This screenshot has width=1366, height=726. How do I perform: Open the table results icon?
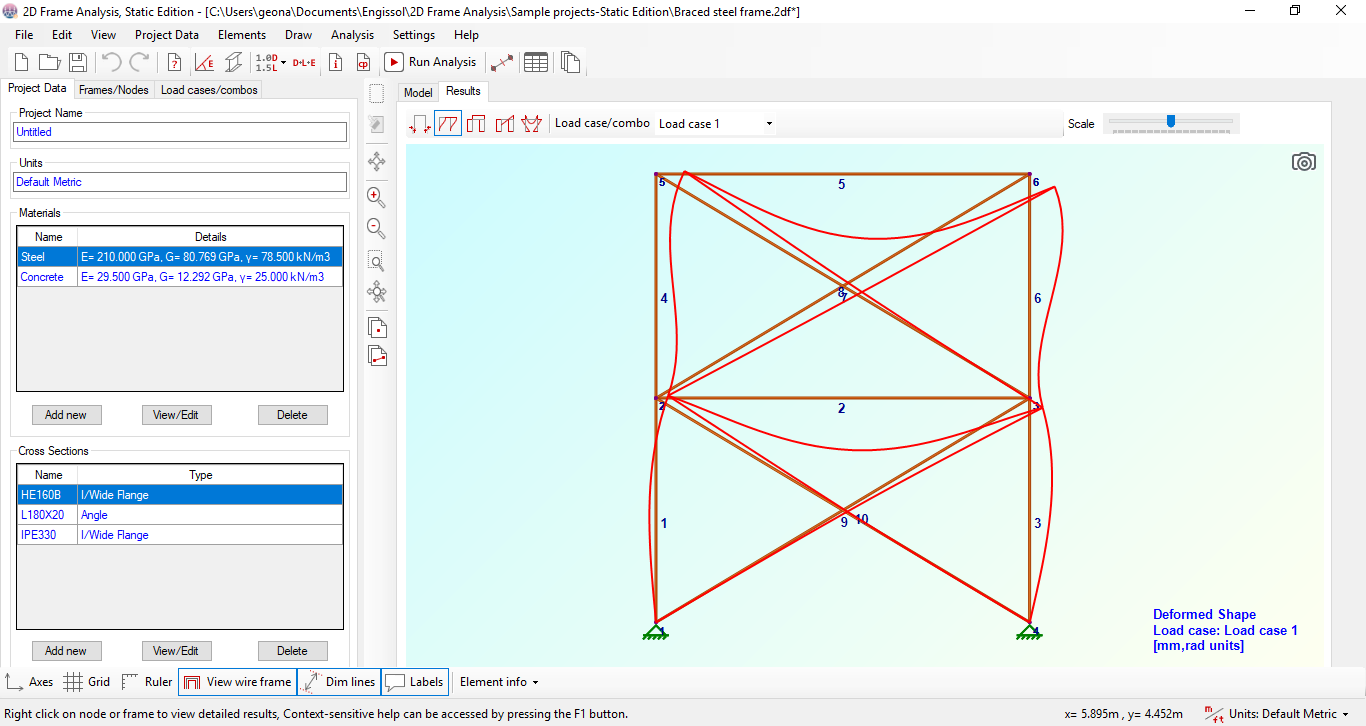pyautogui.click(x=536, y=62)
